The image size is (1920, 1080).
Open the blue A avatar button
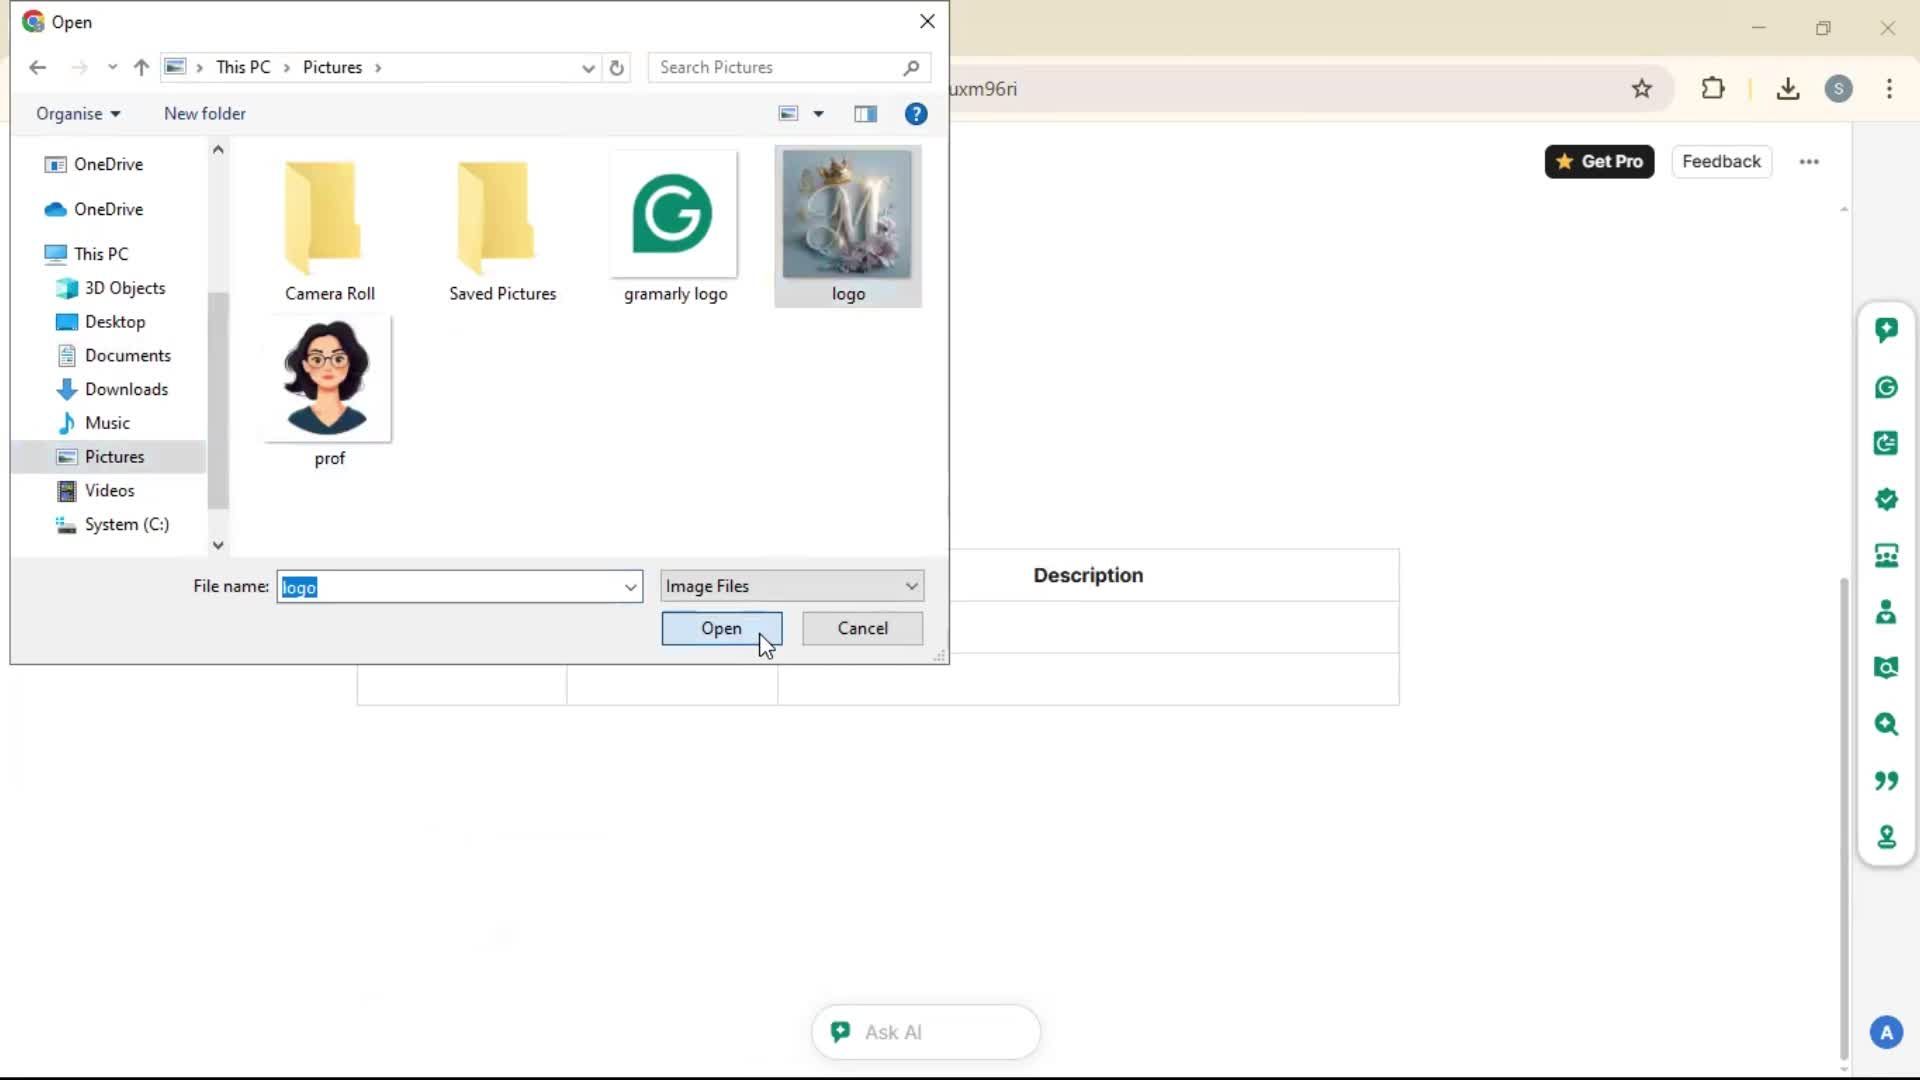(1886, 1032)
